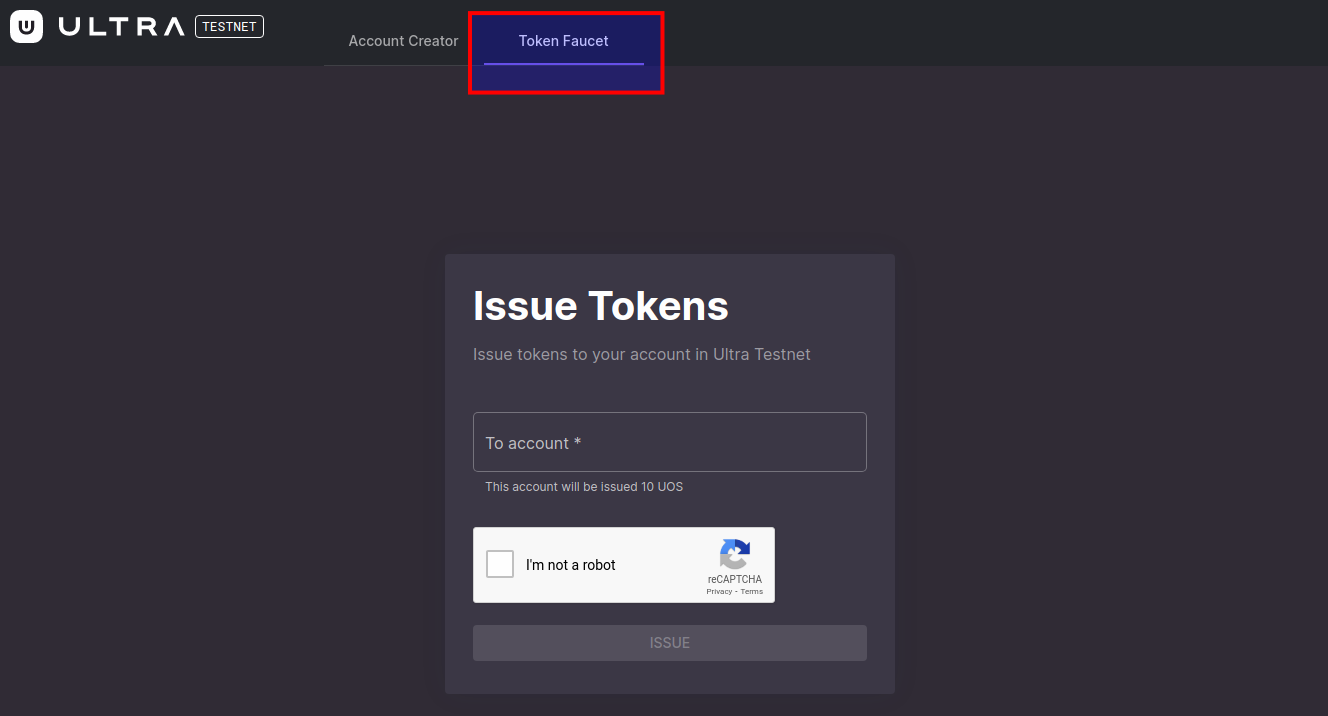1328x716 pixels.
Task: Click the 'reCAPTCHA' caption under the logo
Action: point(735,579)
